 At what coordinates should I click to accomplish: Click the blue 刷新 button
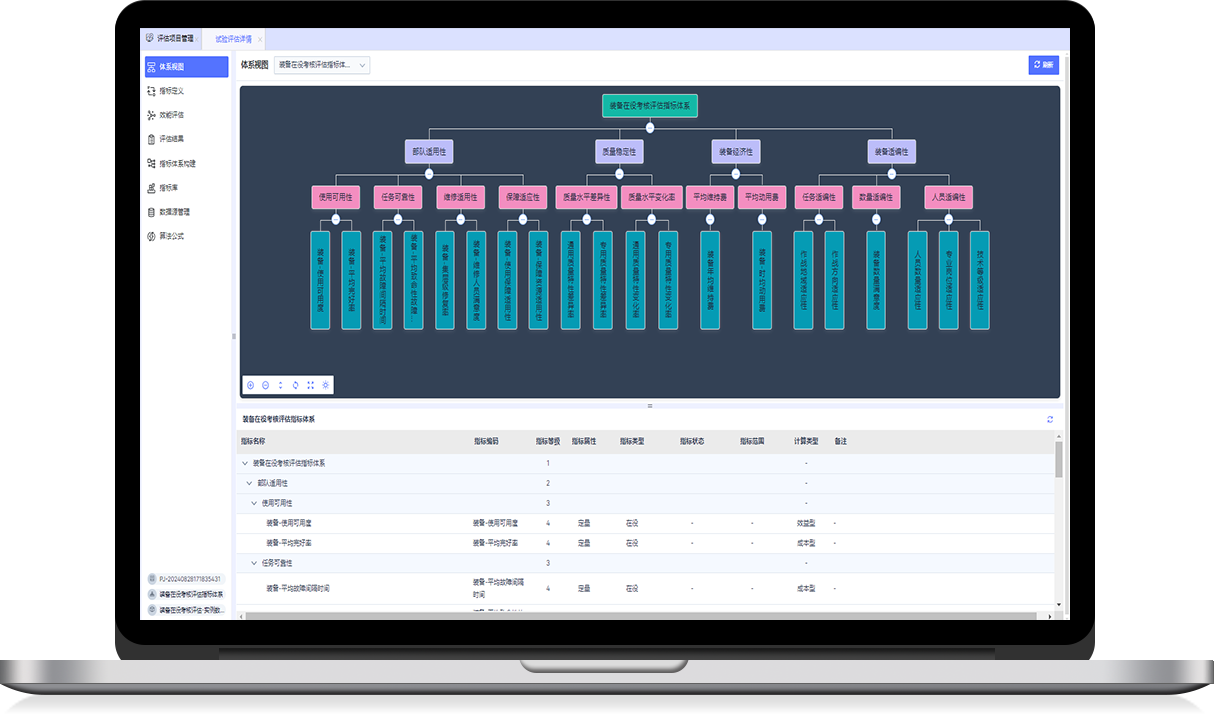point(1043,65)
